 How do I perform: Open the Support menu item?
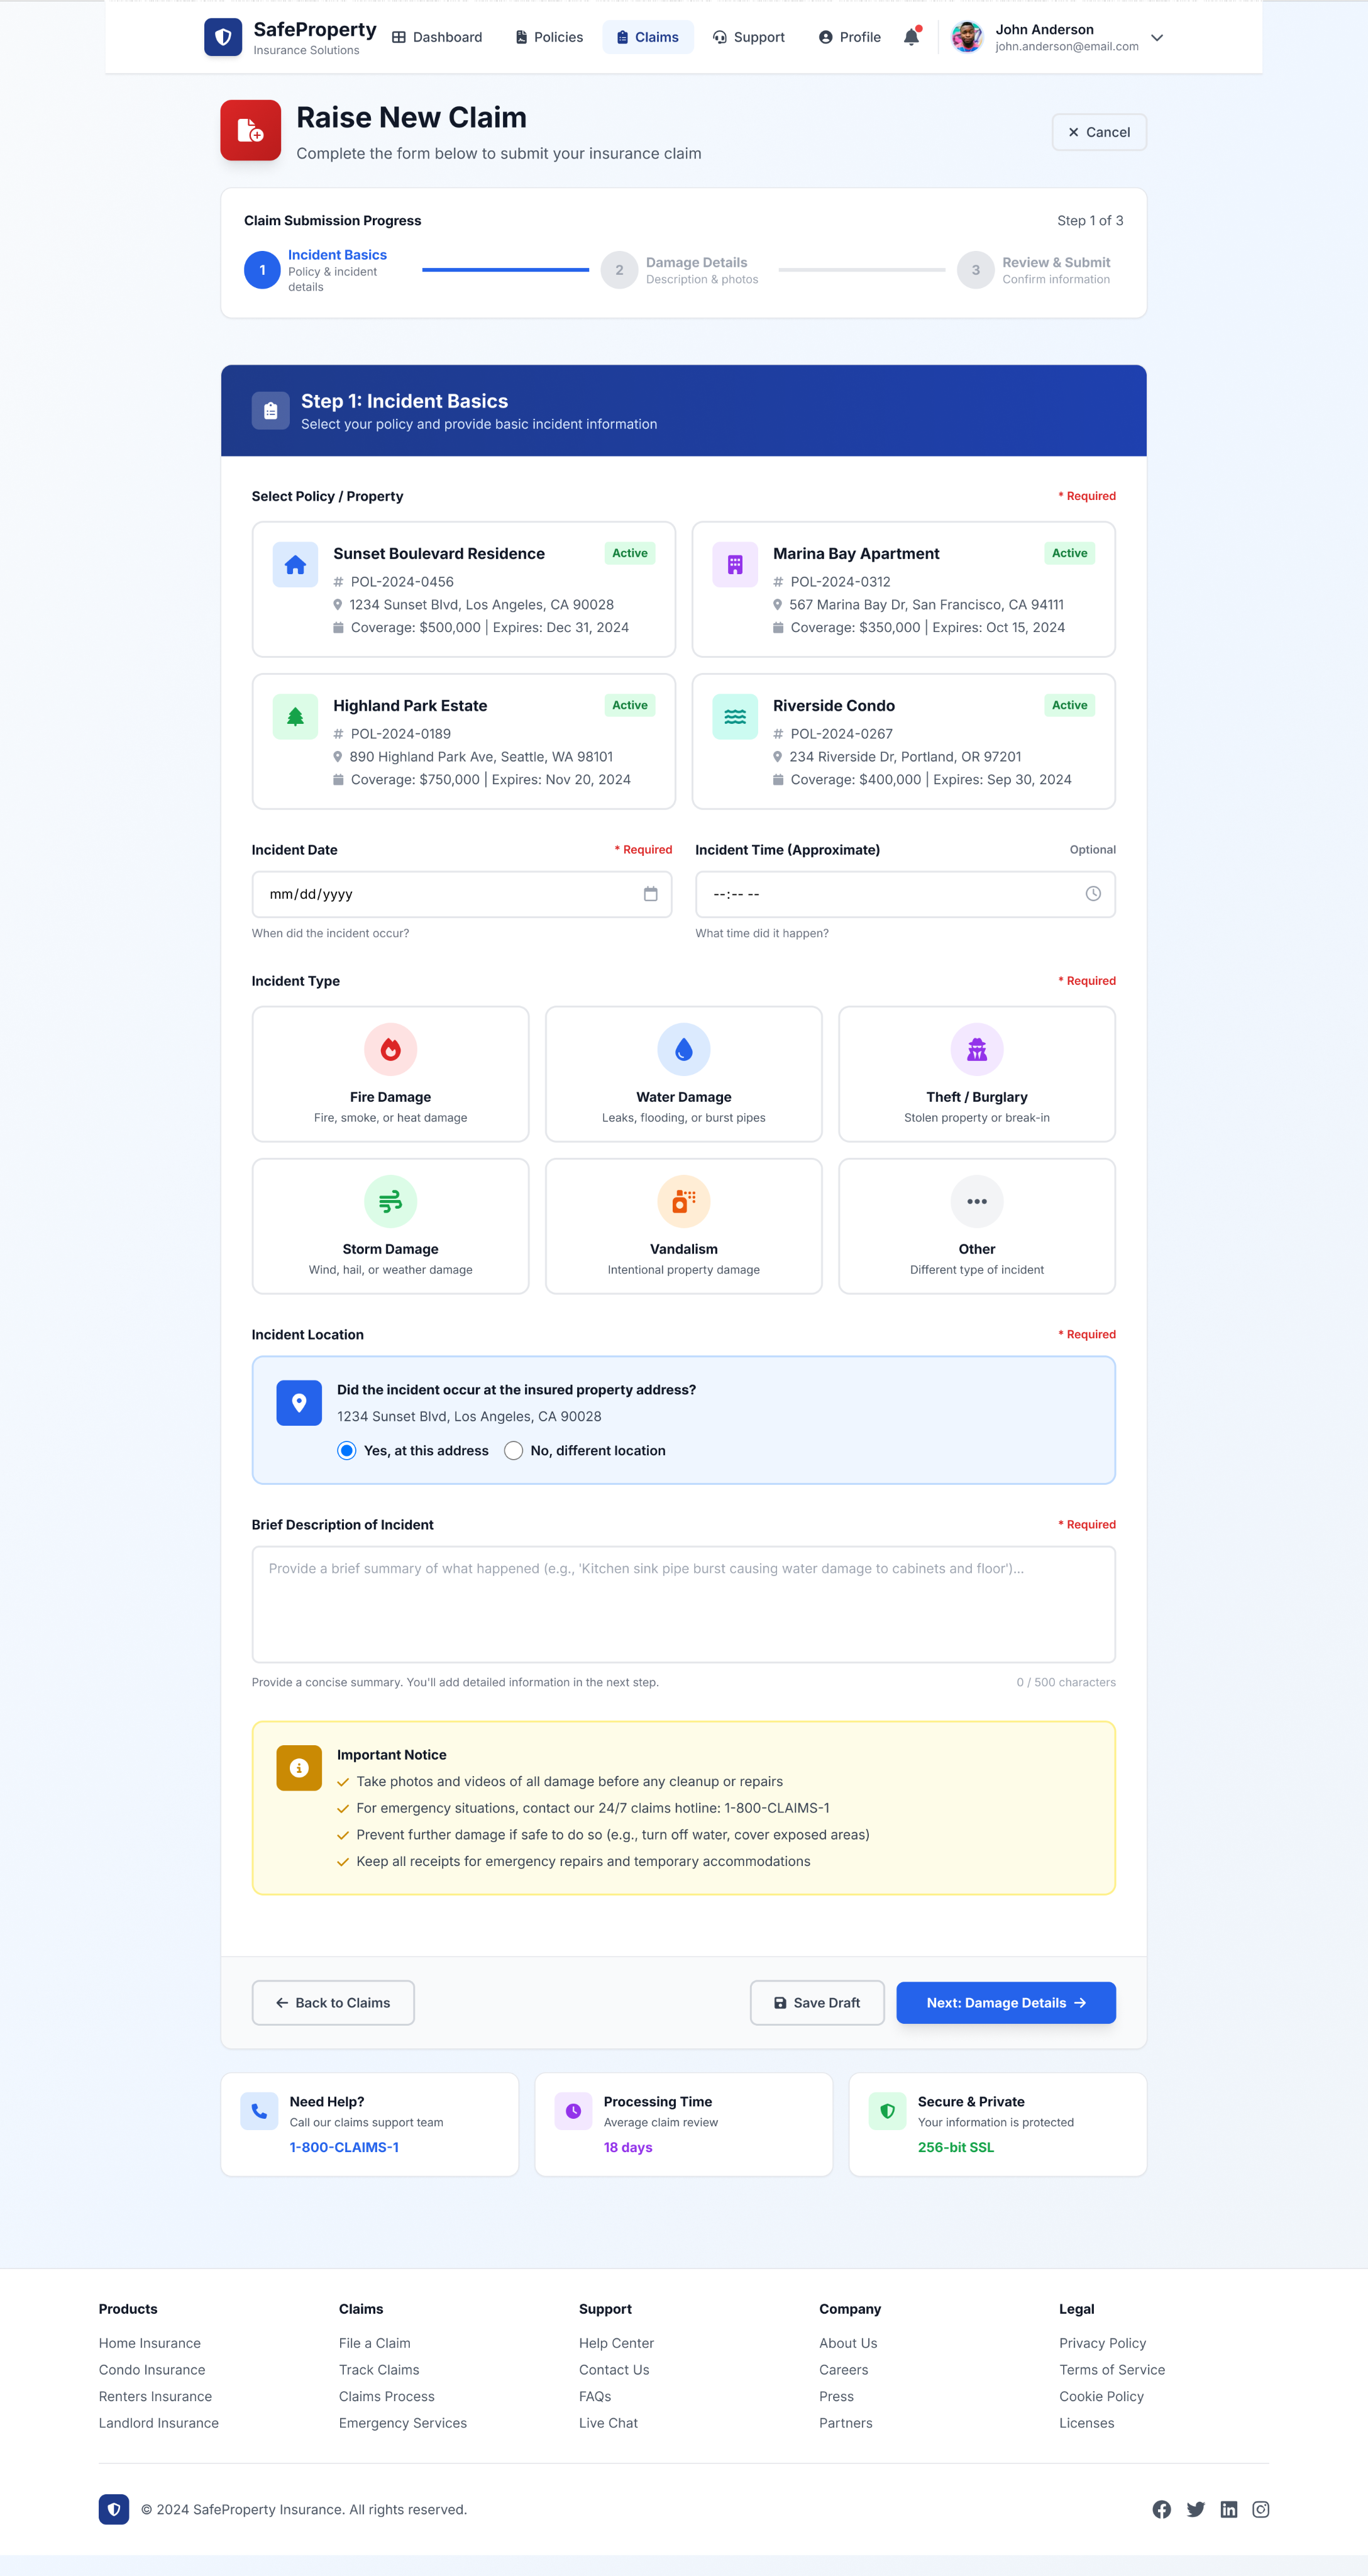click(749, 37)
